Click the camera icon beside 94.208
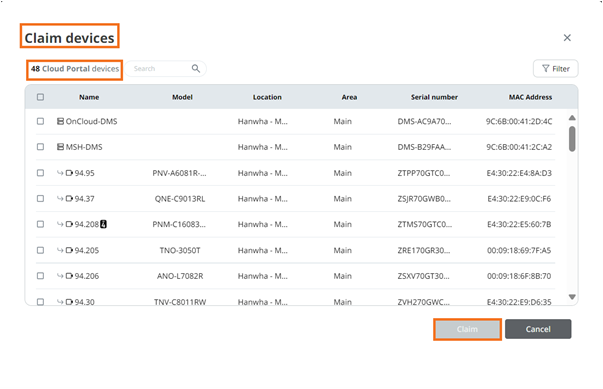This screenshot has height=389, width=603. pos(69,224)
